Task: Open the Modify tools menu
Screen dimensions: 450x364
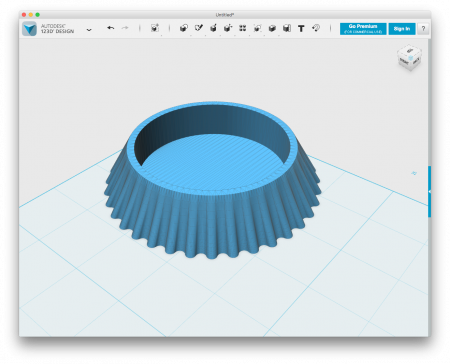Action: [228, 28]
